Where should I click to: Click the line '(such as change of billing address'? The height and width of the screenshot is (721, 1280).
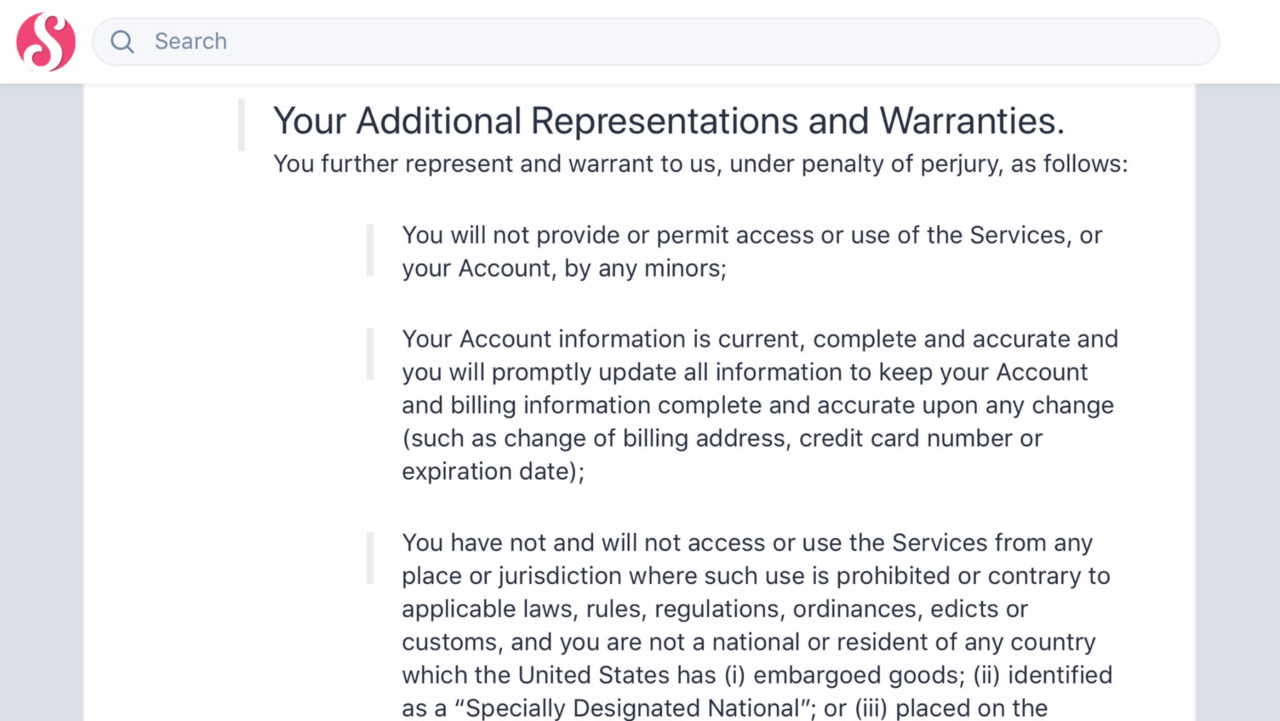click(x=722, y=438)
